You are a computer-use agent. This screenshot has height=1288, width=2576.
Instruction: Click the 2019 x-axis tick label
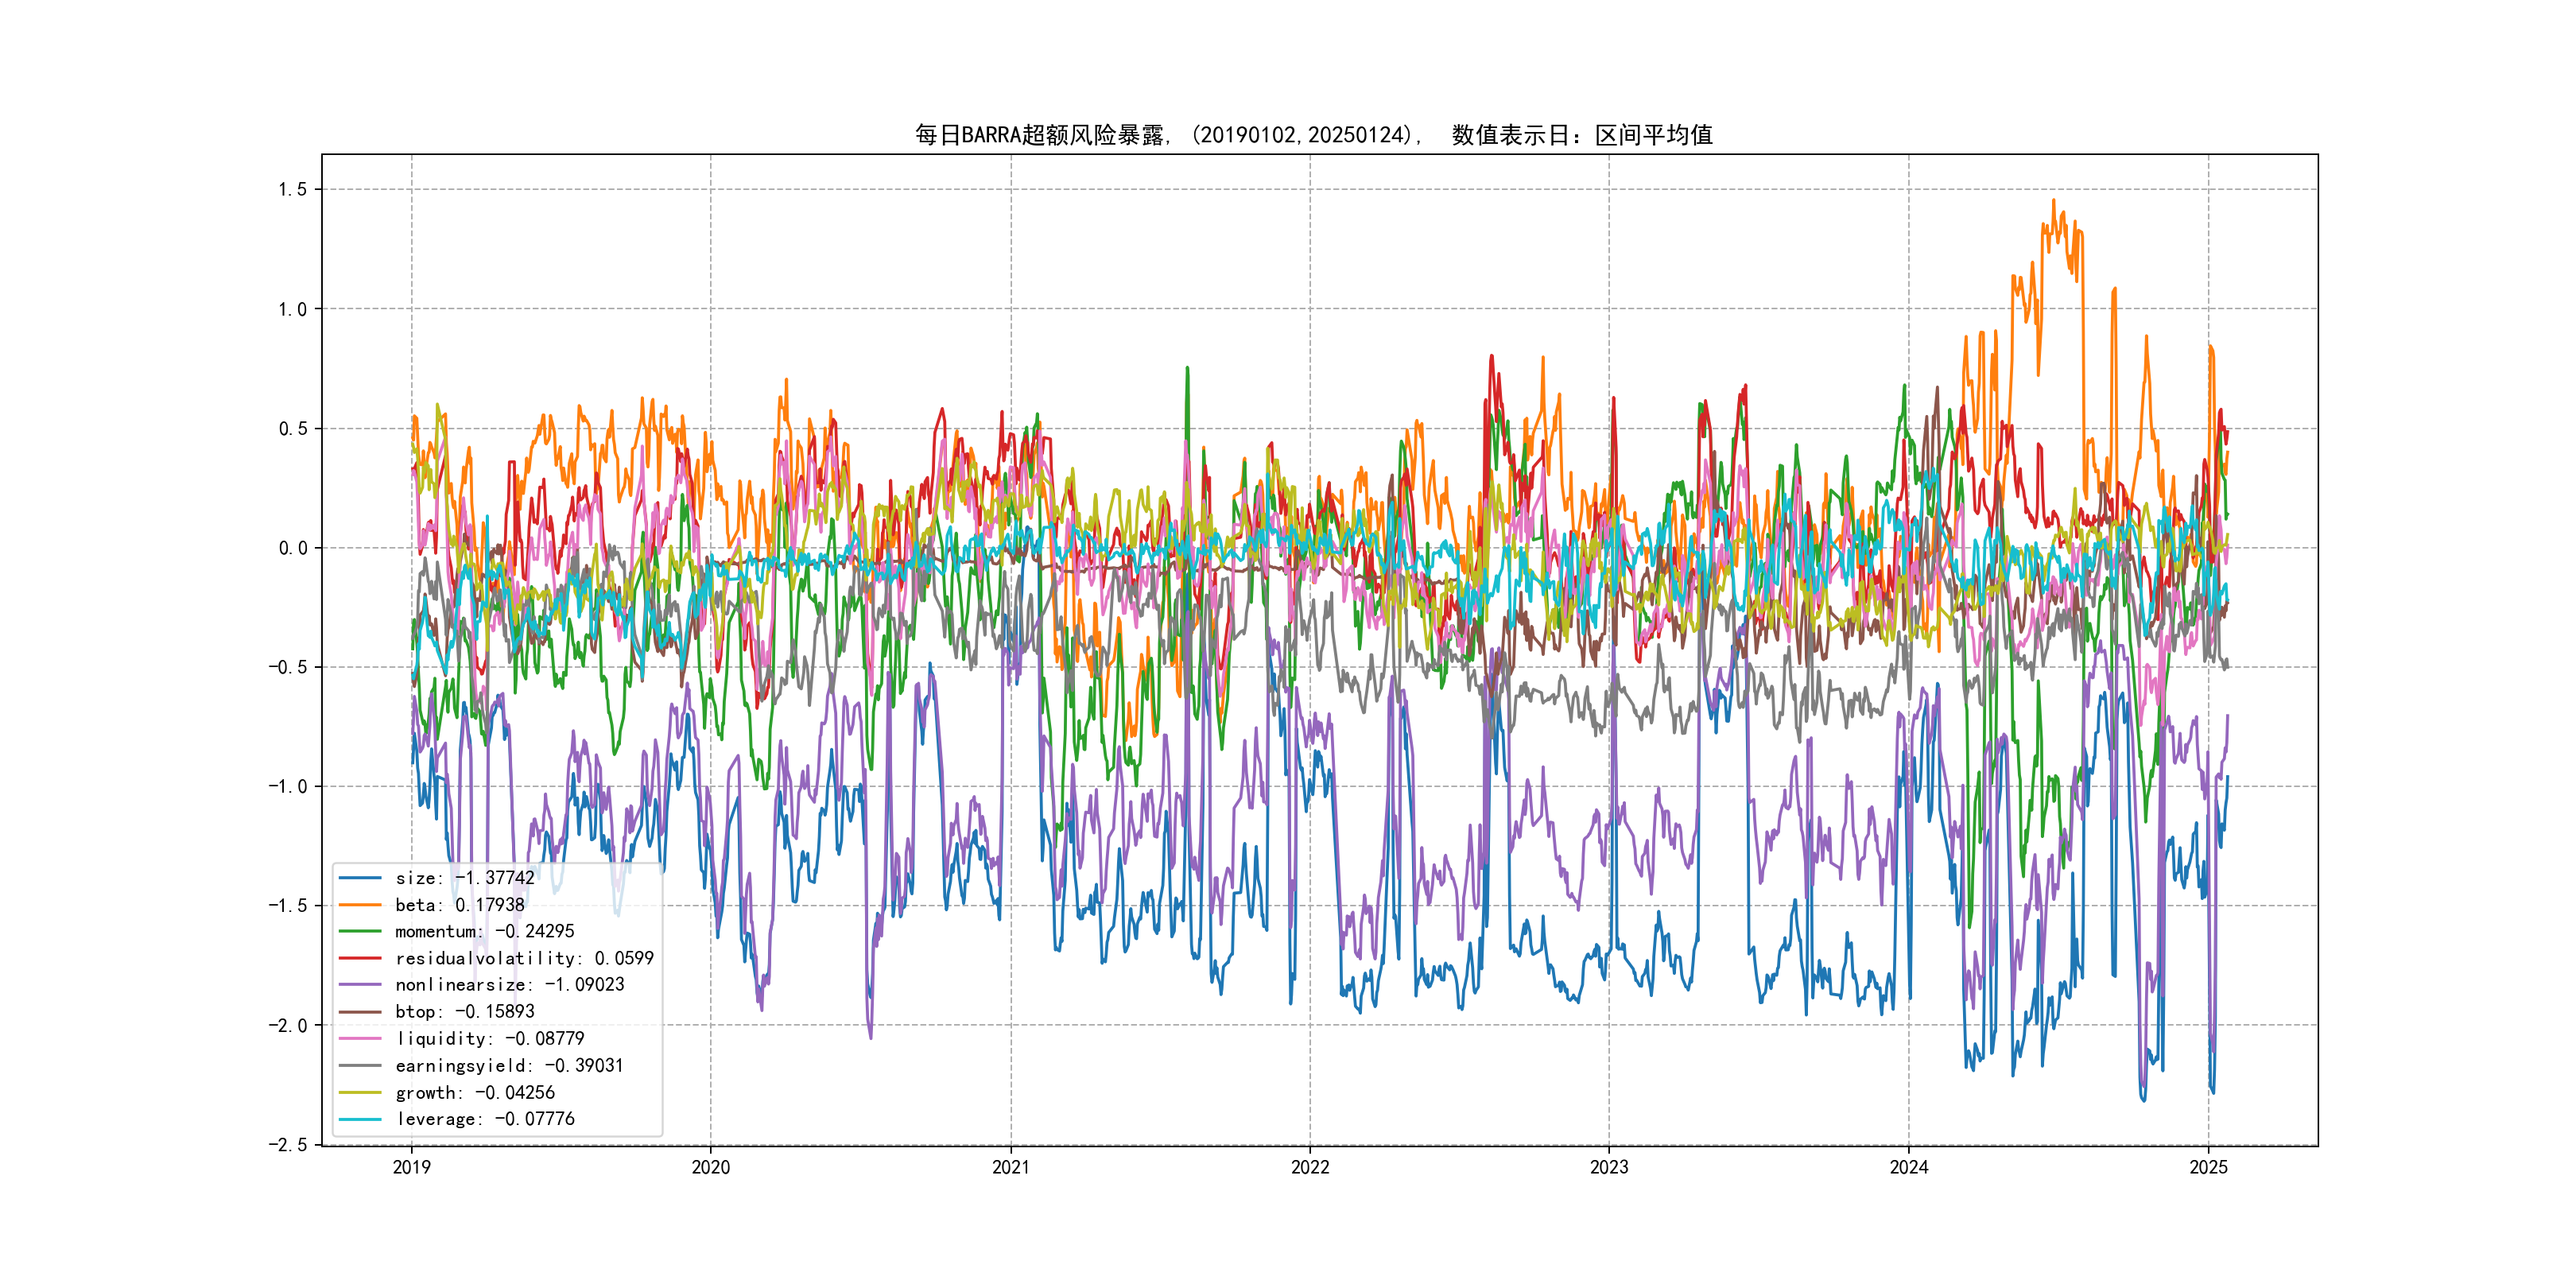(412, 1167)
